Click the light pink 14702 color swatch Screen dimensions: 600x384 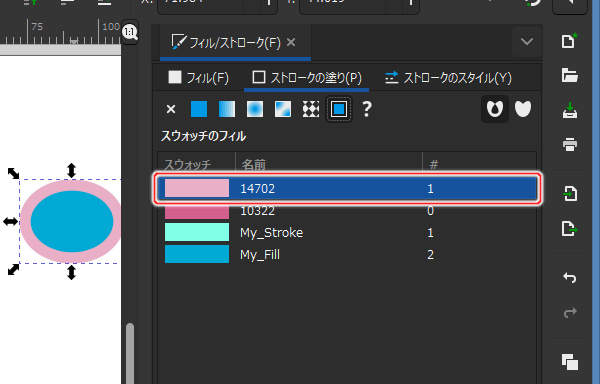[x=197, y=188]
